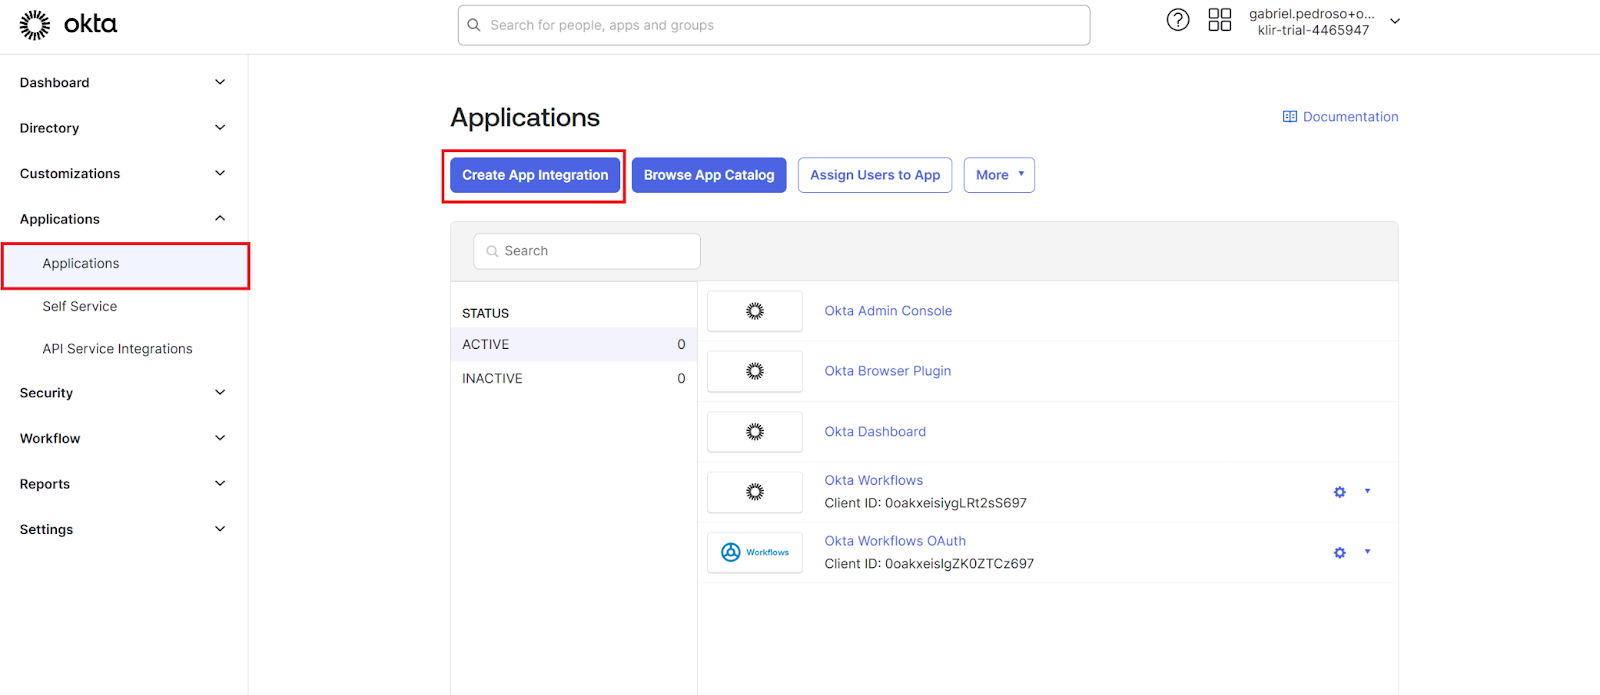Open API Service Integrations menu item
Viewport: 1600px width, 695px height.
tap(117, 349)
